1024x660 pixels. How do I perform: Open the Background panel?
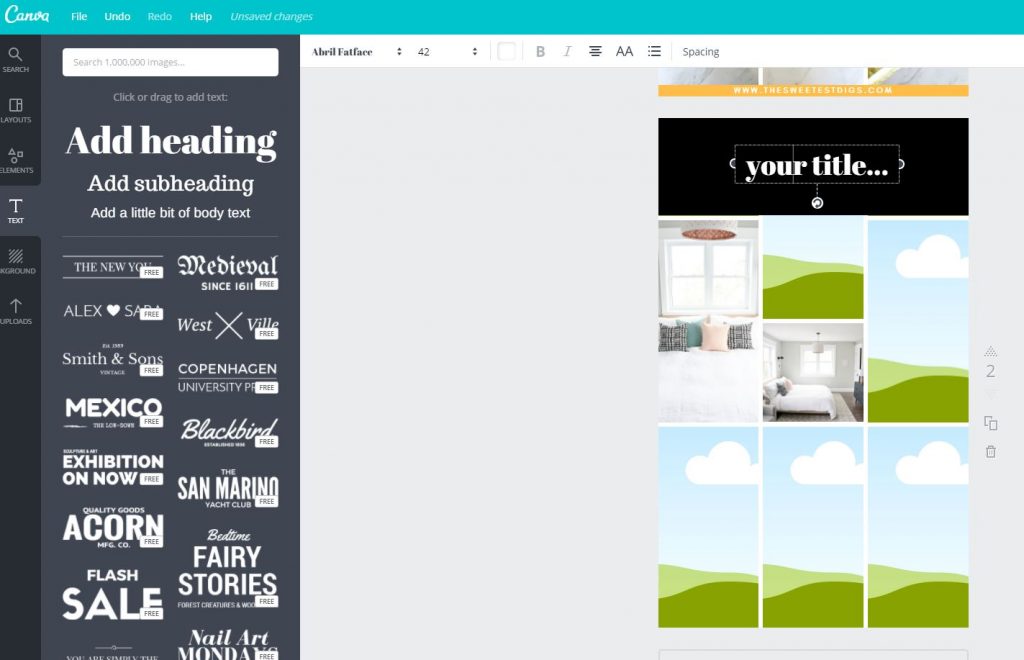16,261
